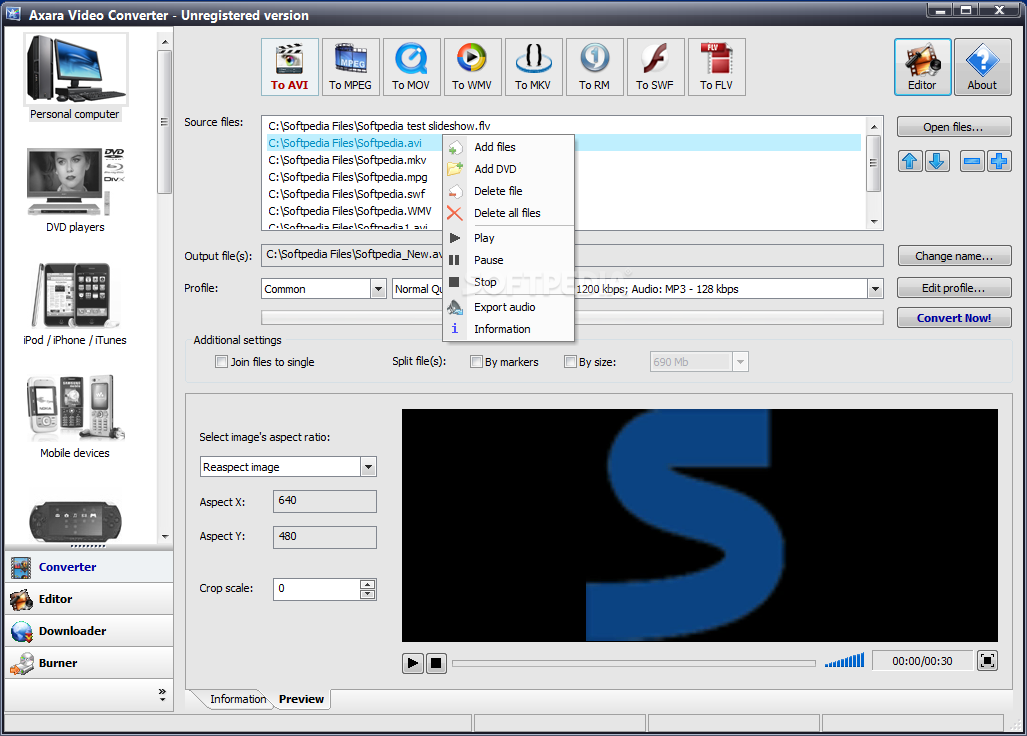Move selected file up with blue arrow
Screen dimensions: 1027x736
[910, 161]
